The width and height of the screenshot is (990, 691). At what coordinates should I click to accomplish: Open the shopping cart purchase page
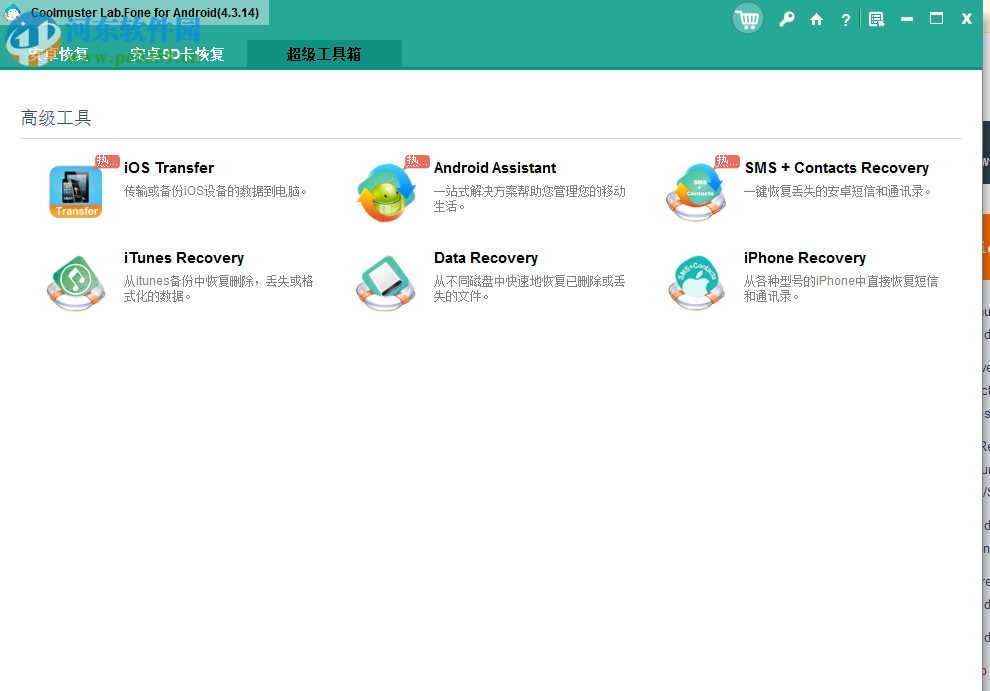pyautogui.click(x=747, y=18)
